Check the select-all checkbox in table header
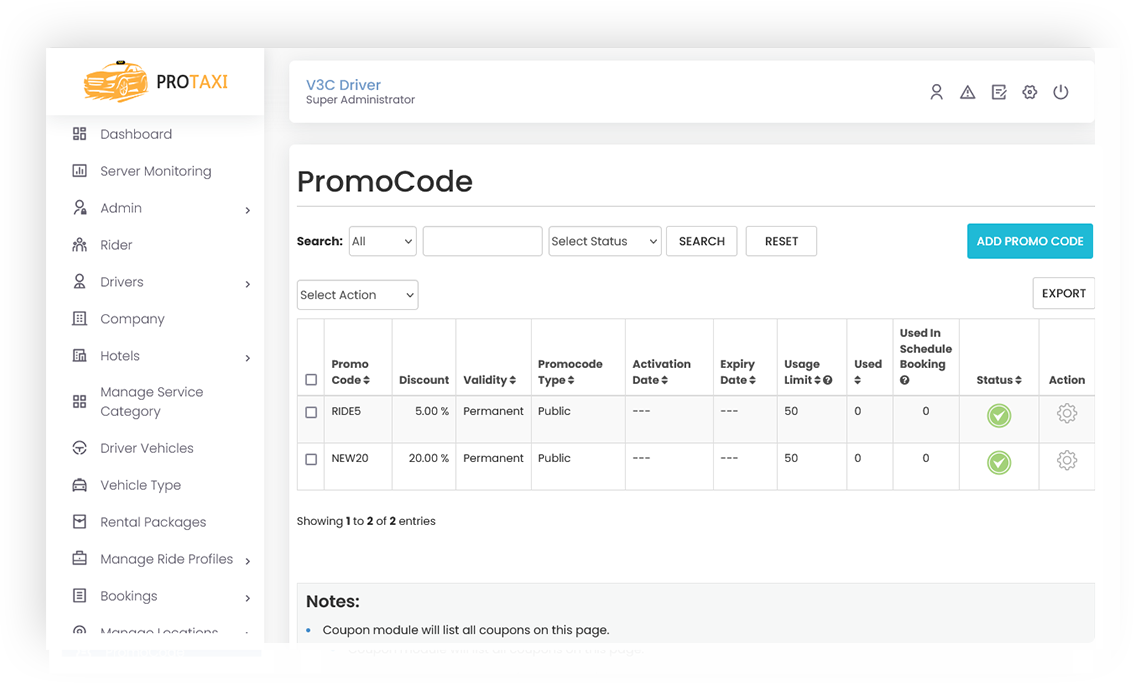This screenshot has height=684, width=1135. [x=311, y=380]
